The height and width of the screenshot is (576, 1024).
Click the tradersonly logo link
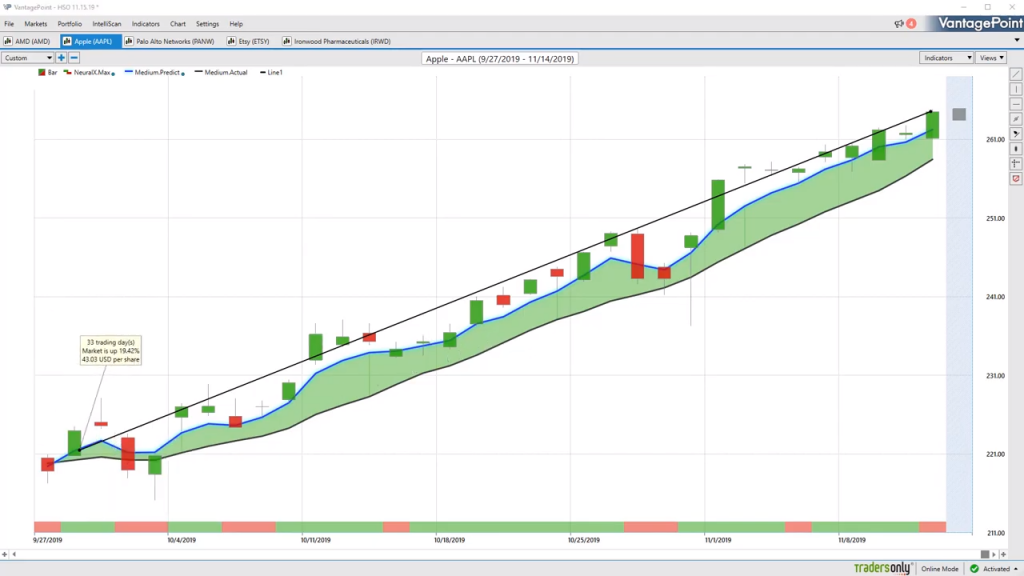click(883, 568)
